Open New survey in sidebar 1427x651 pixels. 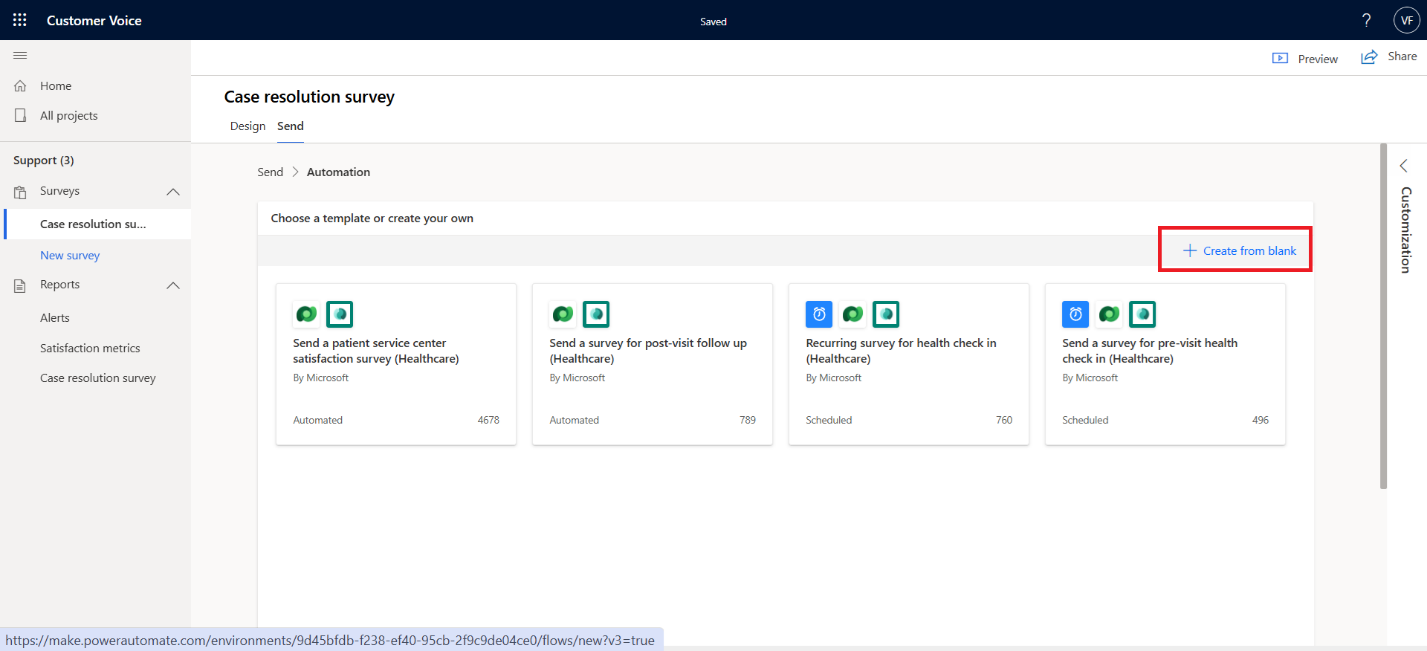pos(70,255)
